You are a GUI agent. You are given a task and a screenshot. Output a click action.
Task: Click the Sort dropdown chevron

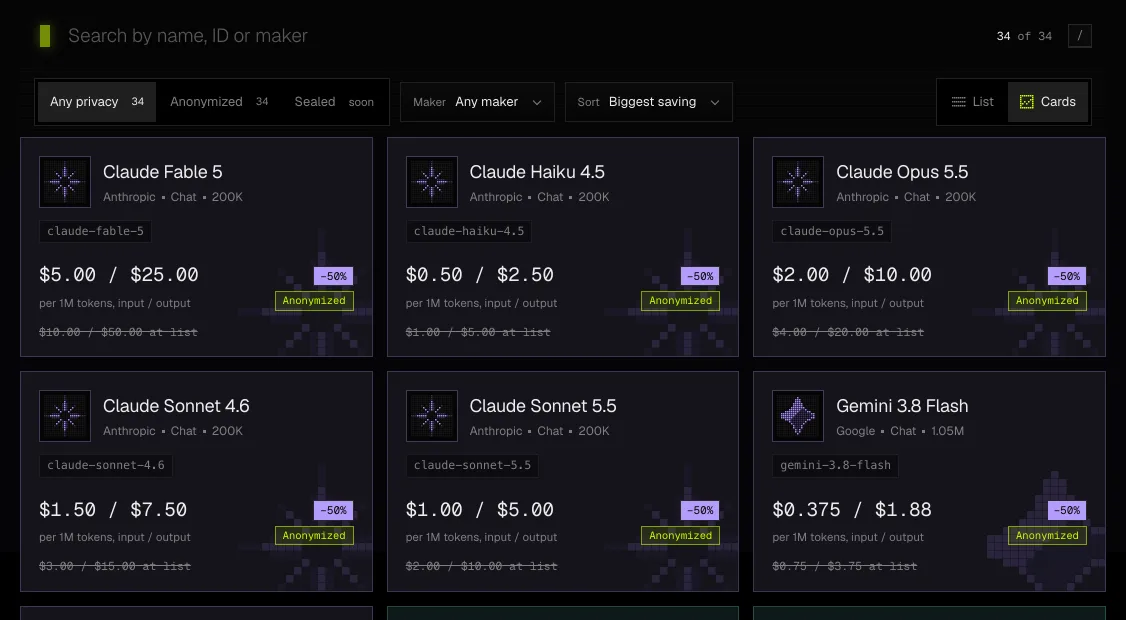(x=715, y=103)
